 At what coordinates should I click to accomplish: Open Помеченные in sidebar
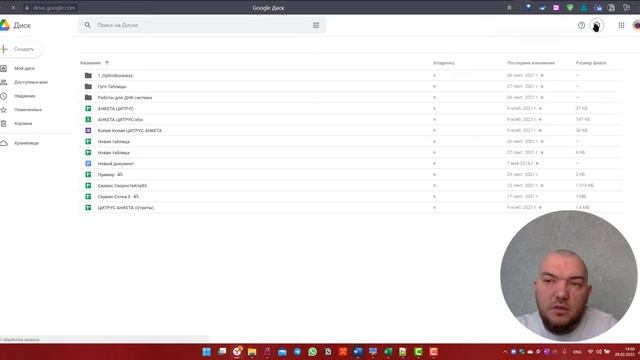(x=28, y=110)
